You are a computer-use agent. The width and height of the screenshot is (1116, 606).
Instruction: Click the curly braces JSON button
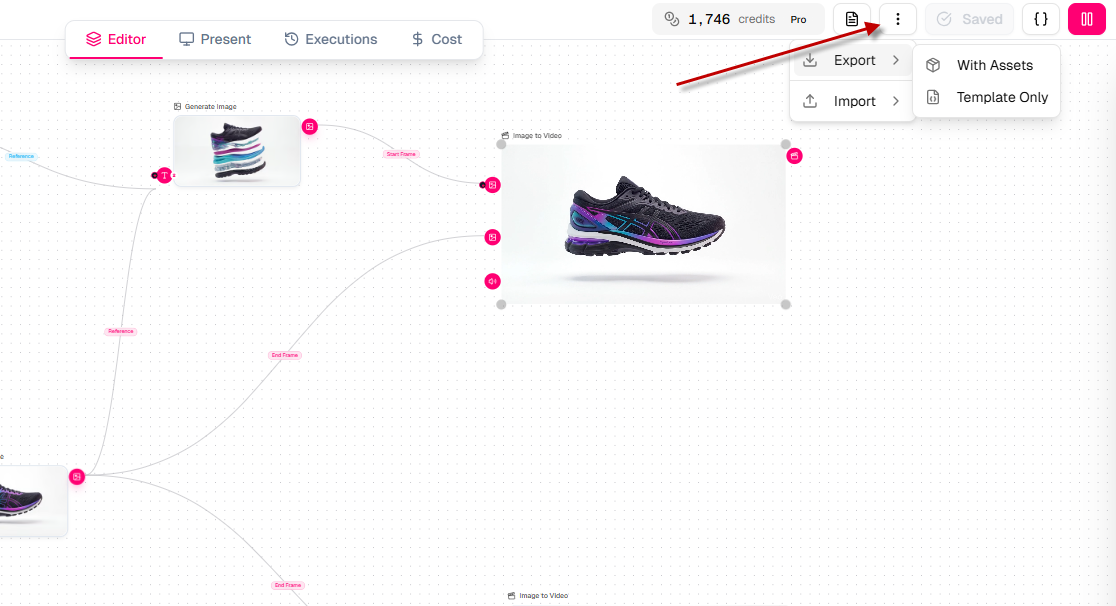pyautogui.click(x=1040, y=19)
